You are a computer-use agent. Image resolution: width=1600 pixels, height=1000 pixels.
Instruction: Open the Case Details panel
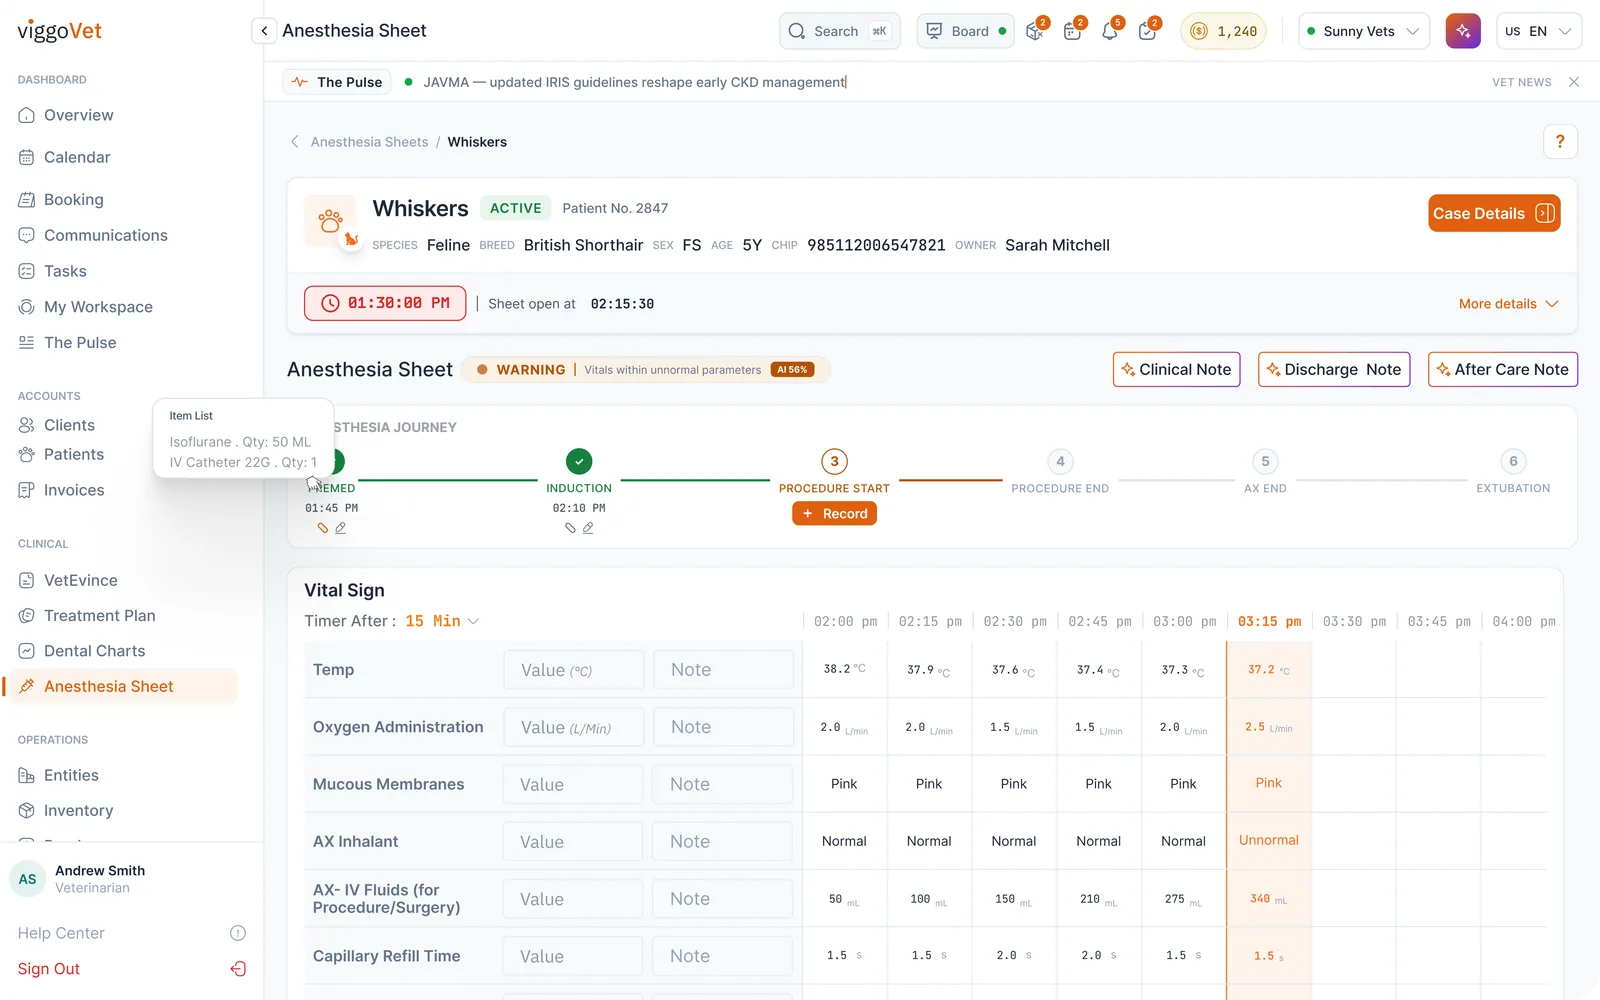click(x=1494, y=213)
